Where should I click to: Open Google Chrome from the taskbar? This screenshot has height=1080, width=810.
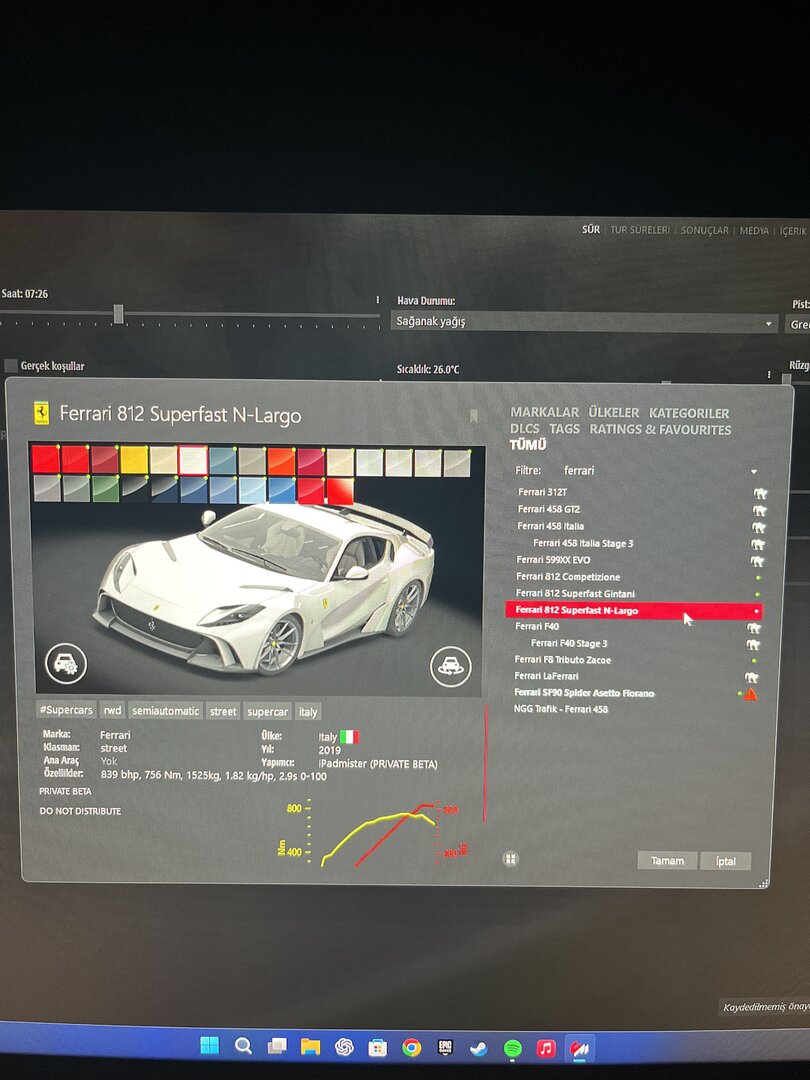411,1048
